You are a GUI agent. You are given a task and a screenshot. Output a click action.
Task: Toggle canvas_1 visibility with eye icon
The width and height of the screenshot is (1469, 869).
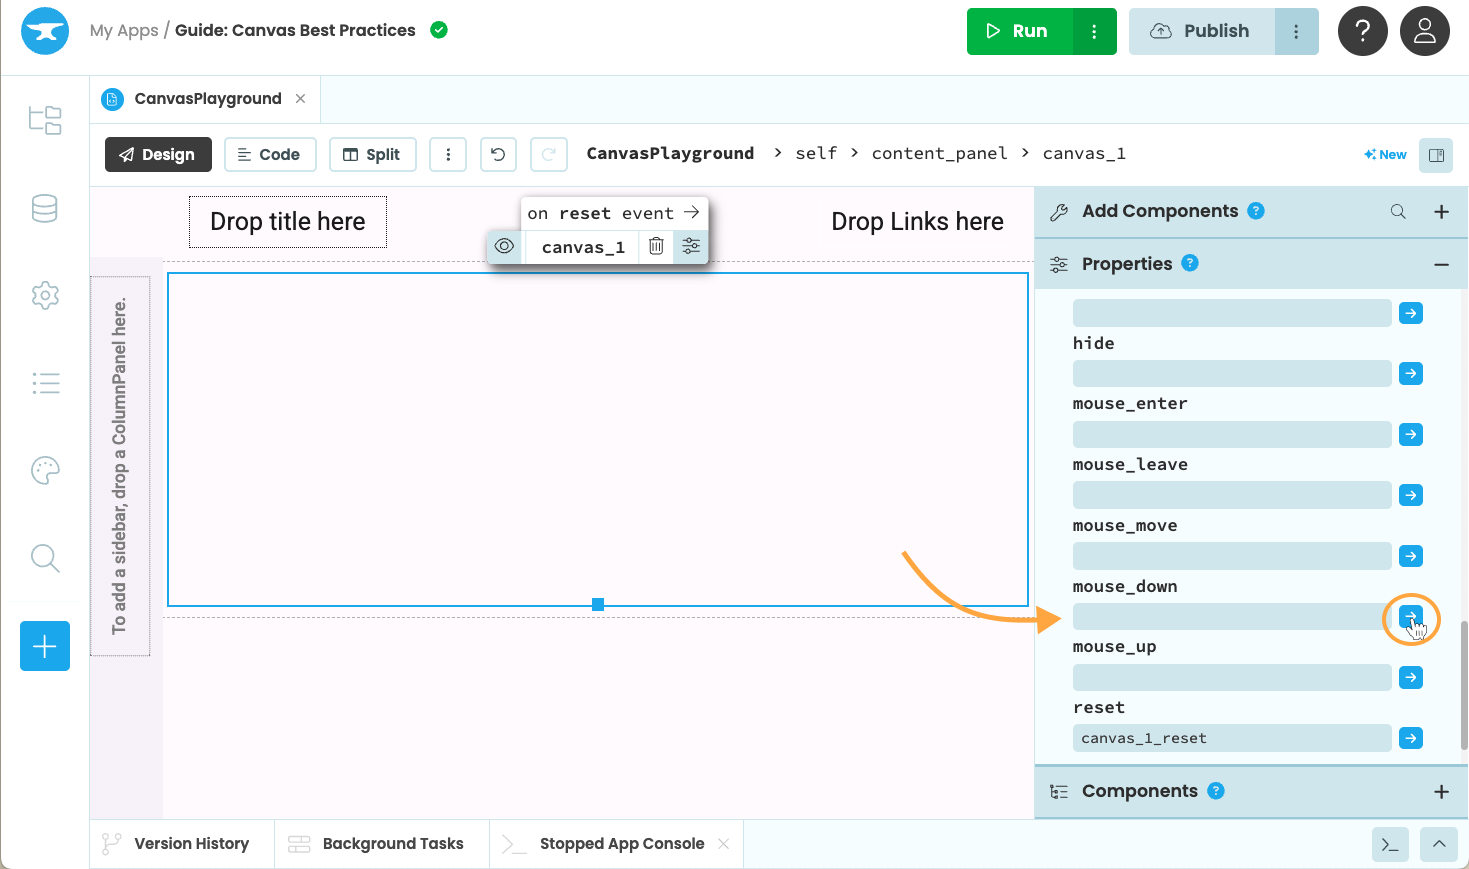tap(505, 246)
